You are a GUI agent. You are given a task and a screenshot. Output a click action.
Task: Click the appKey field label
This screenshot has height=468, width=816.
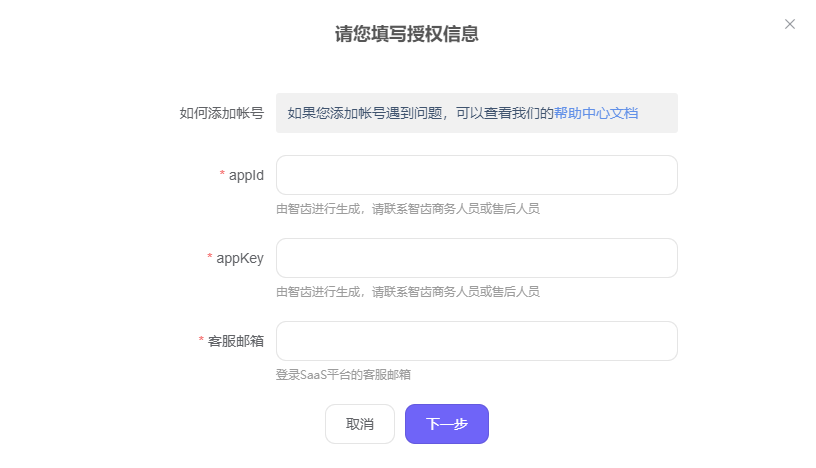[x=240, y=259]
